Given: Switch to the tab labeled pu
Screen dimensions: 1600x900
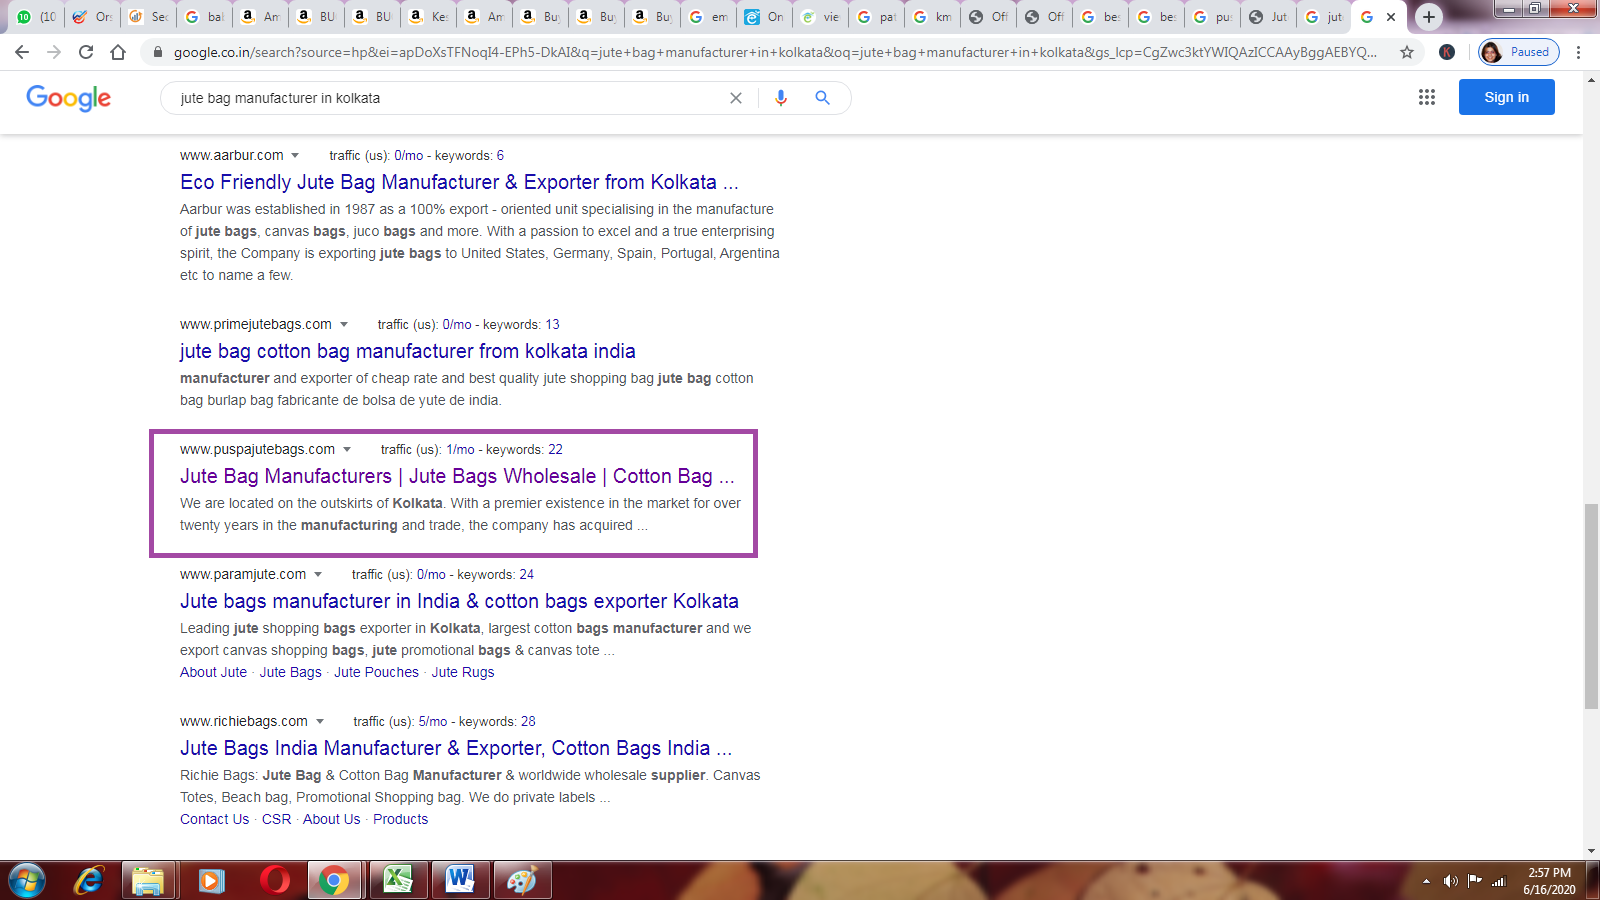Looking at the screenshot, I should click(x=1212, y=17).
